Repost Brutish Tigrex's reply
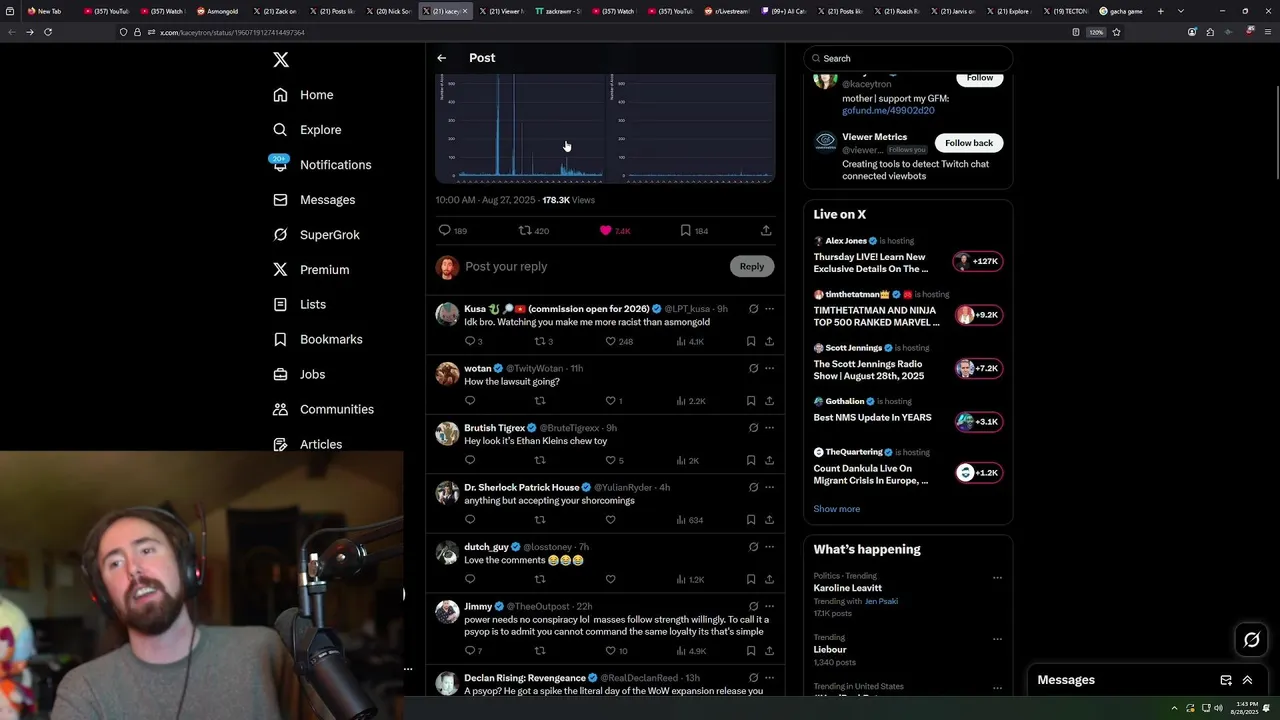This screenshot has height=720, width=1280. [x=540, y=460]
